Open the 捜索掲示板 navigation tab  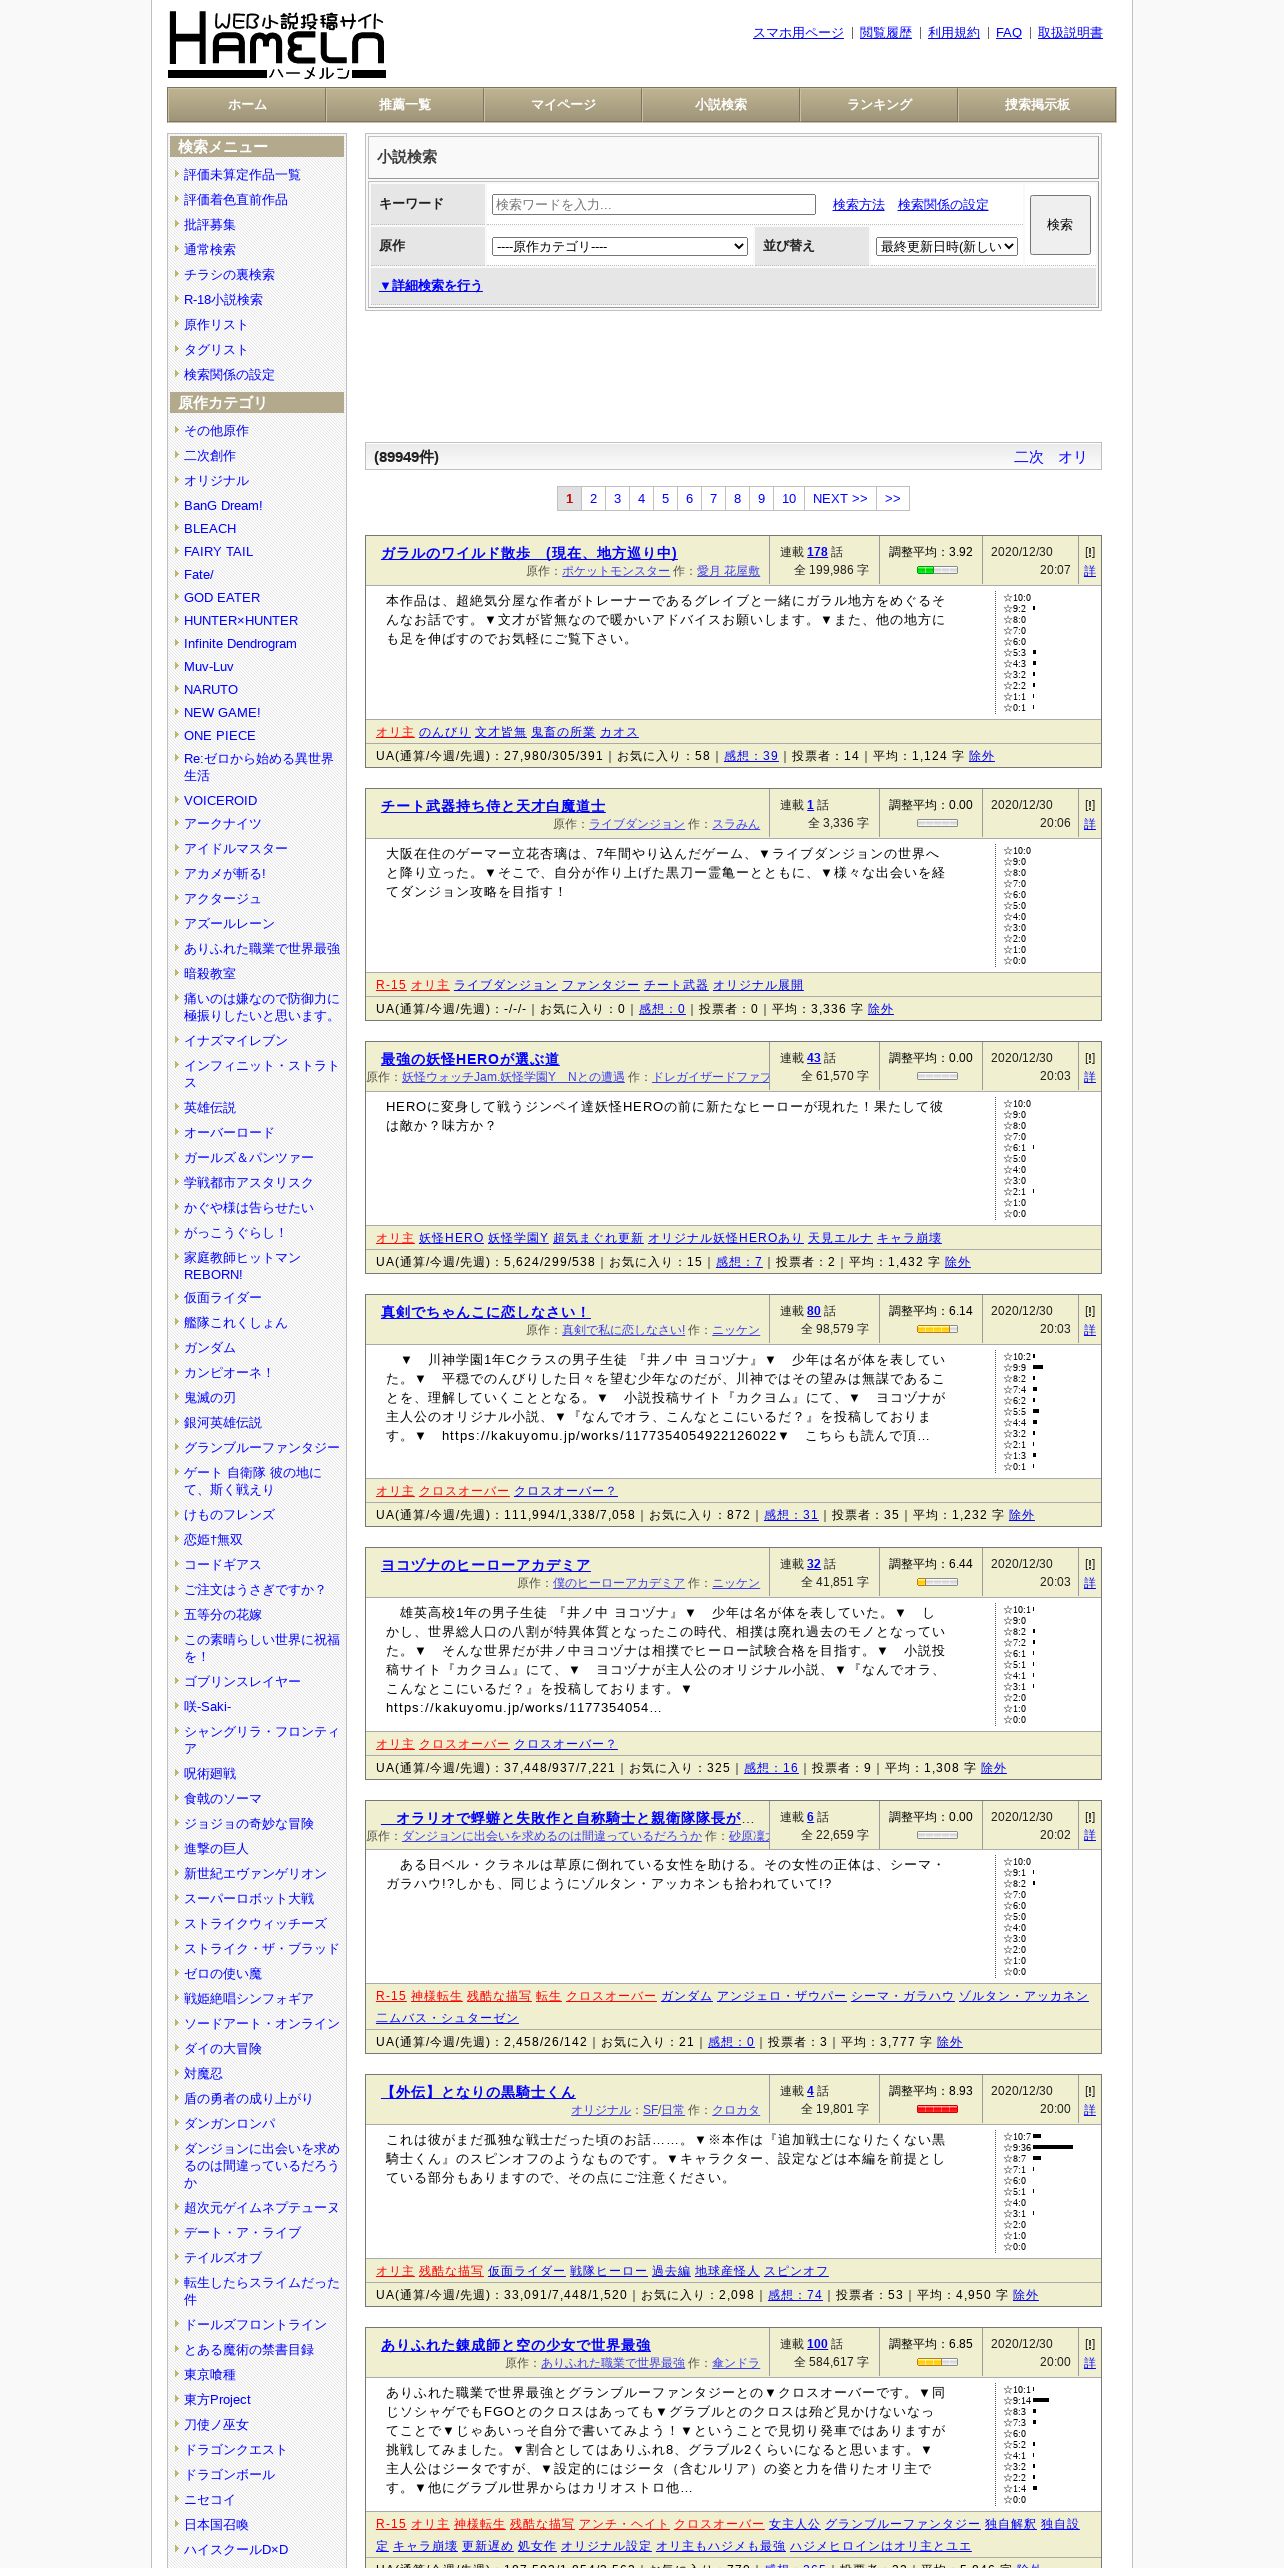1037,104
